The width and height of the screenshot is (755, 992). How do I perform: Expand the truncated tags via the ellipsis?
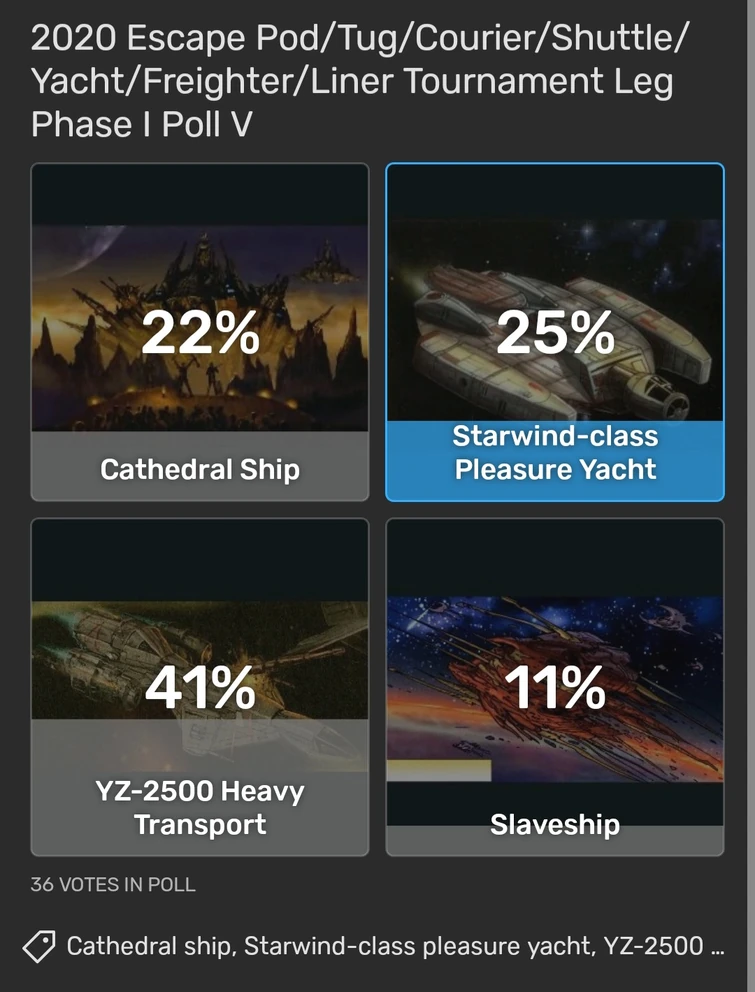tap(715, 946)
